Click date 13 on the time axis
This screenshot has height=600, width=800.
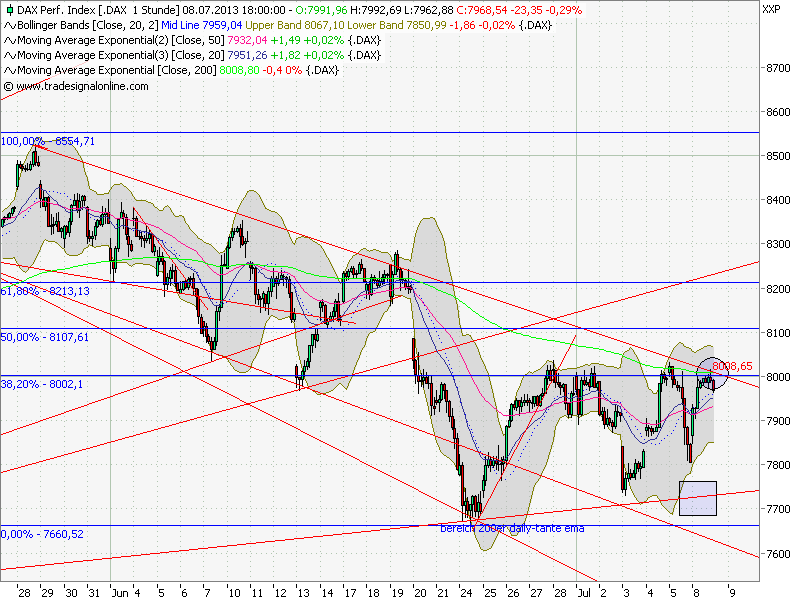click(x=304, y=593)
